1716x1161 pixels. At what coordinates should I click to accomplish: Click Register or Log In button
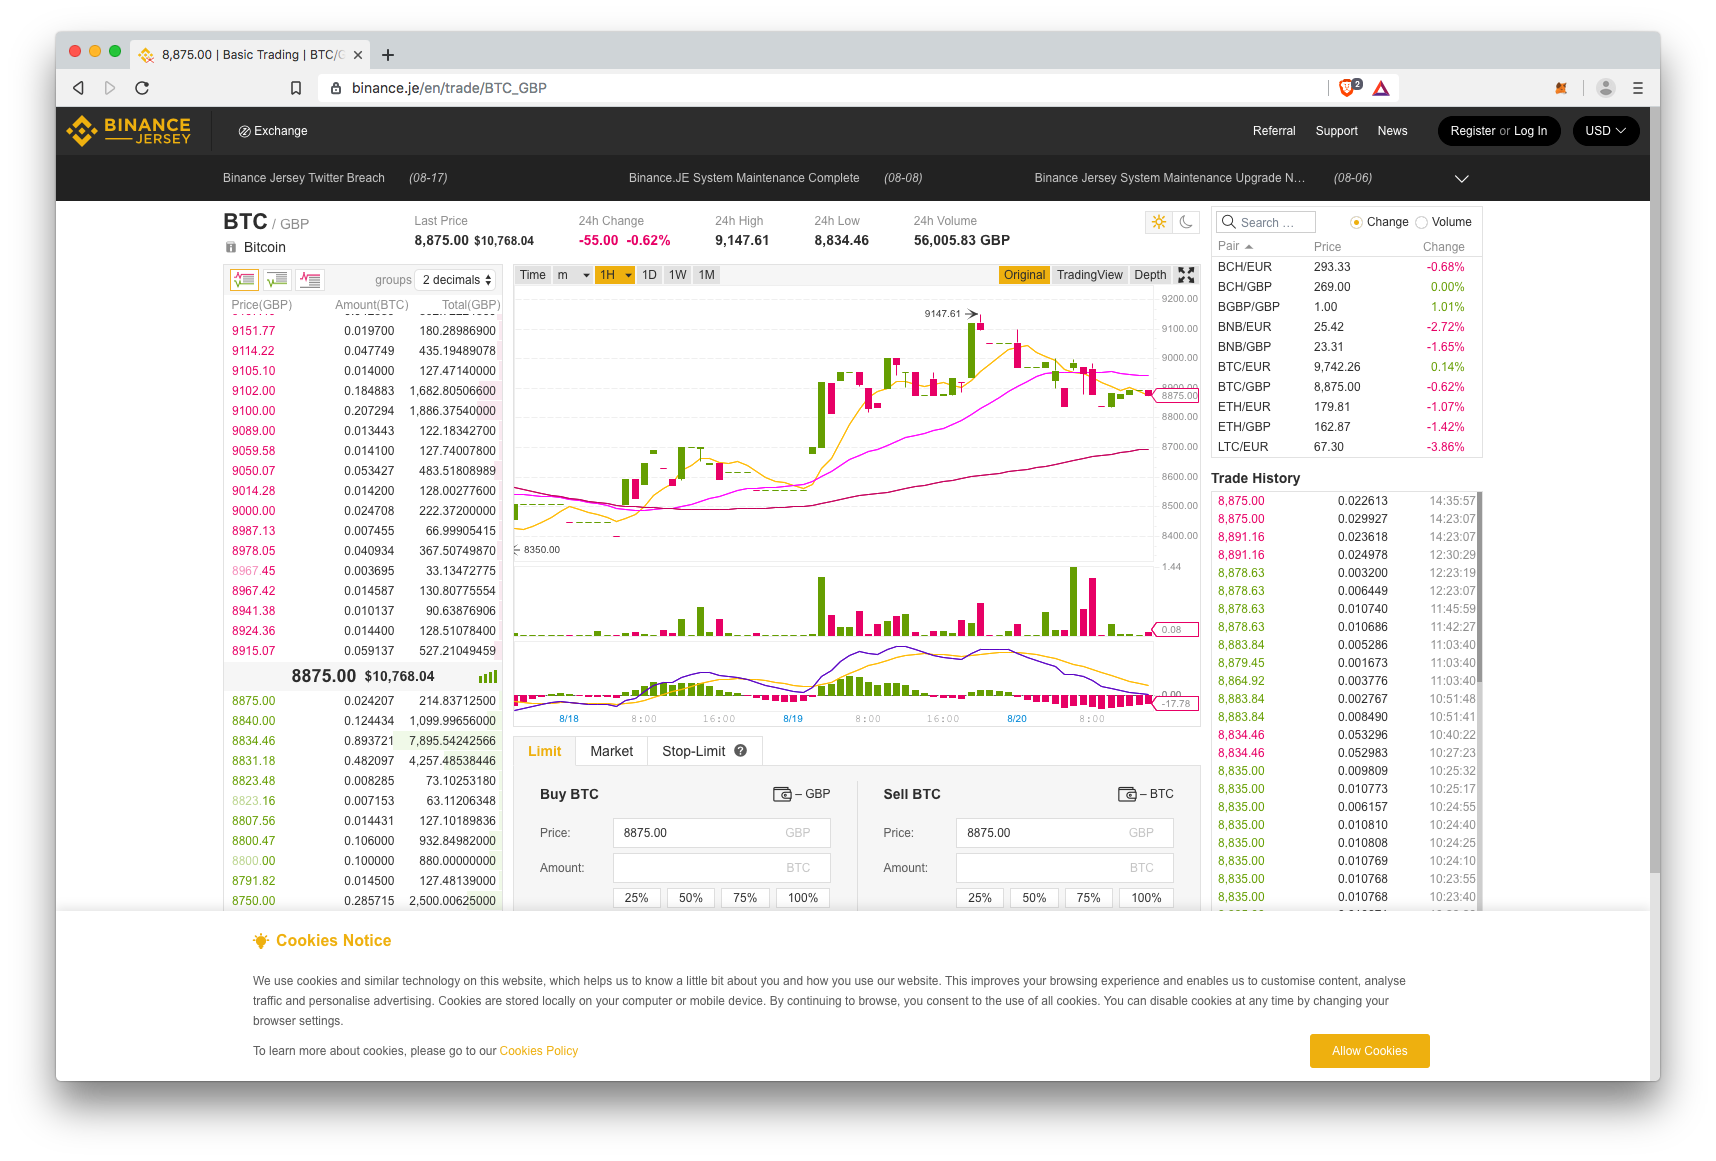[x=1499, y=131]
